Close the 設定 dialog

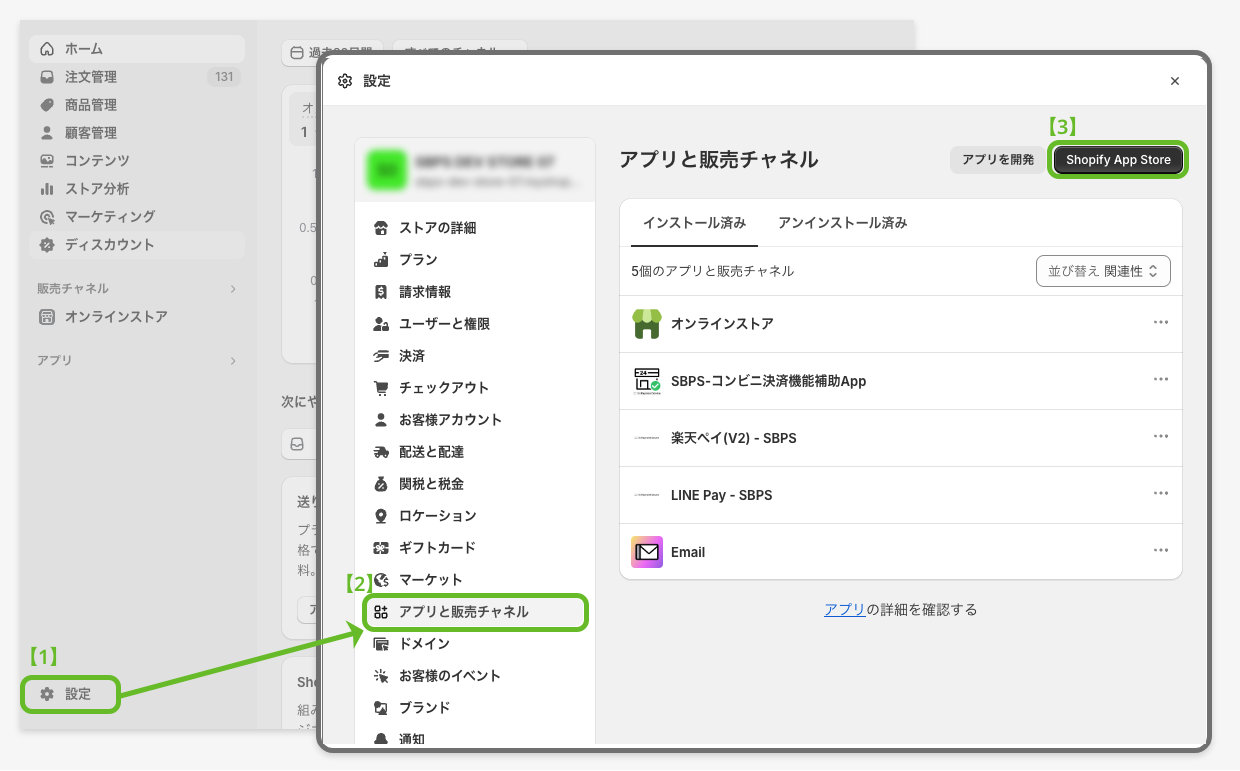pyautogui.click(x=1175, y=81)
